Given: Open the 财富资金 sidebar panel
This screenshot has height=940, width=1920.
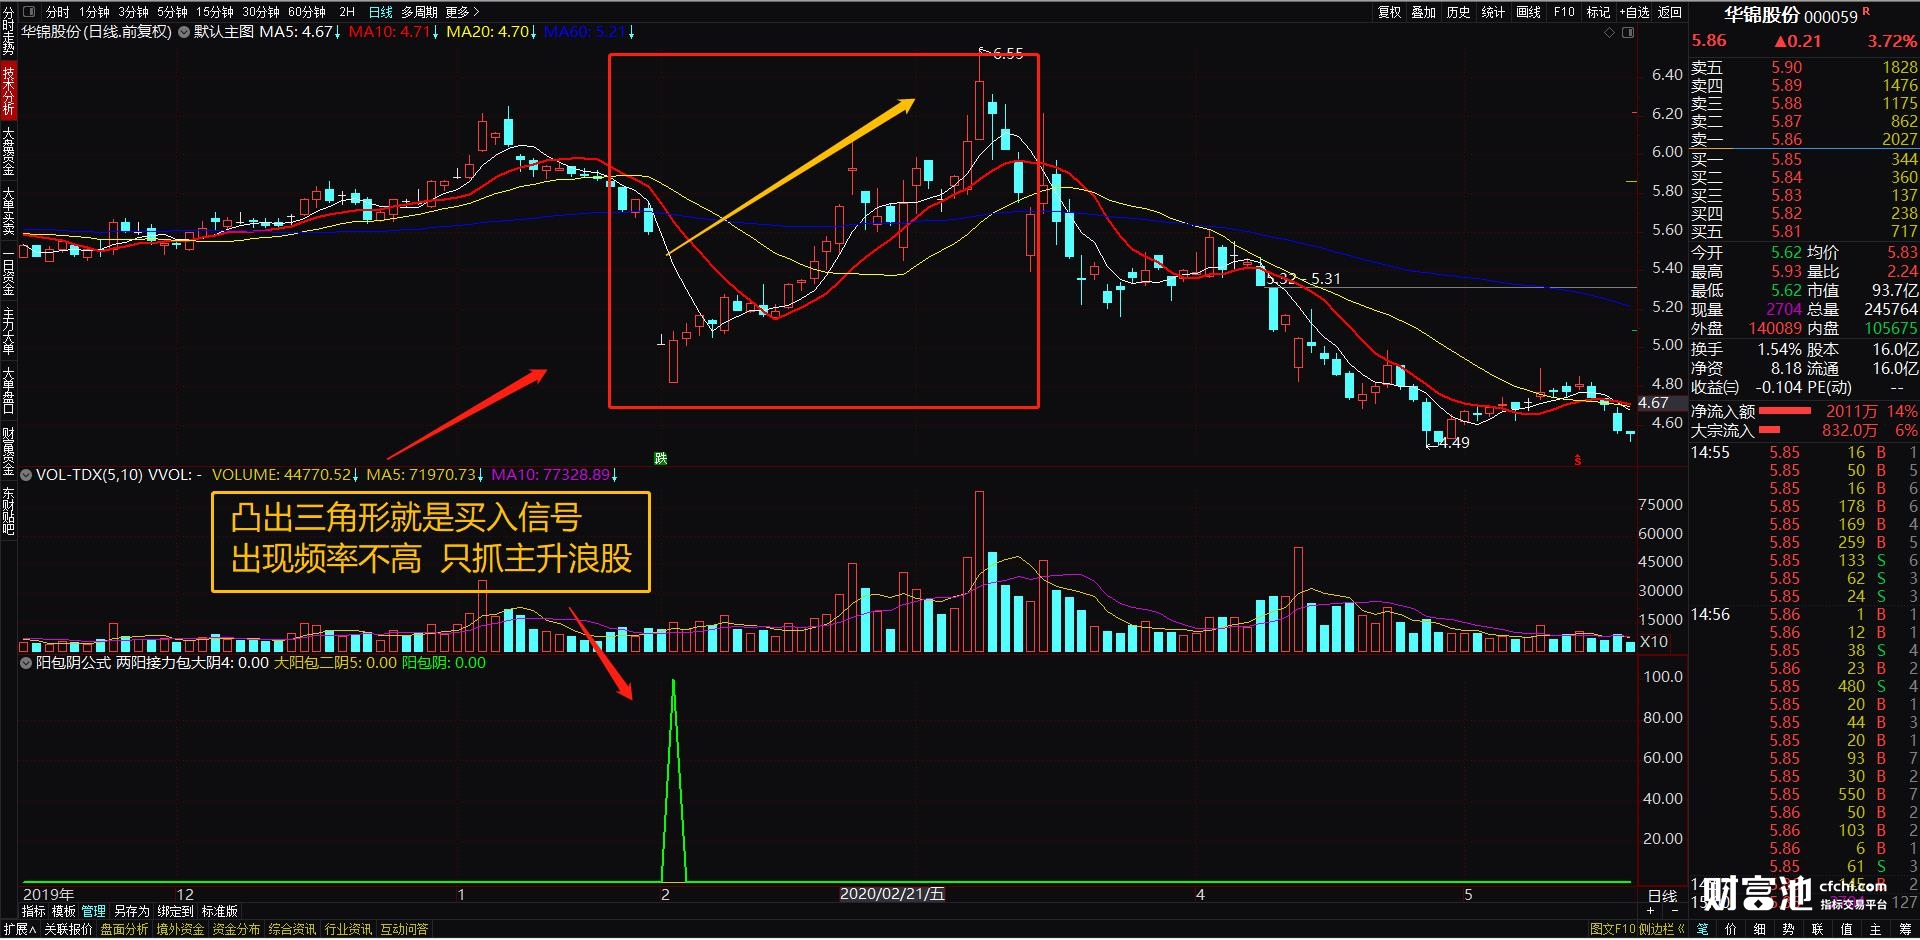Looking at the screenshot, I should [8, 451].
